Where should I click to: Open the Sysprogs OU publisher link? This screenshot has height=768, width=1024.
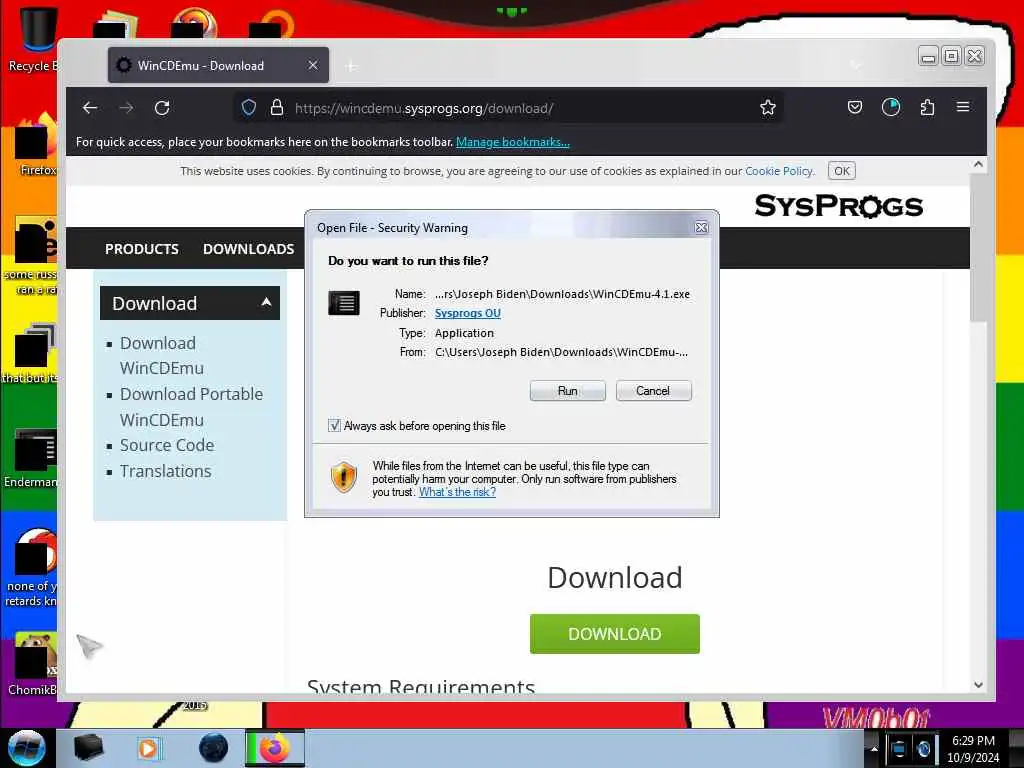pyautogui.click(x=468, y=313)
